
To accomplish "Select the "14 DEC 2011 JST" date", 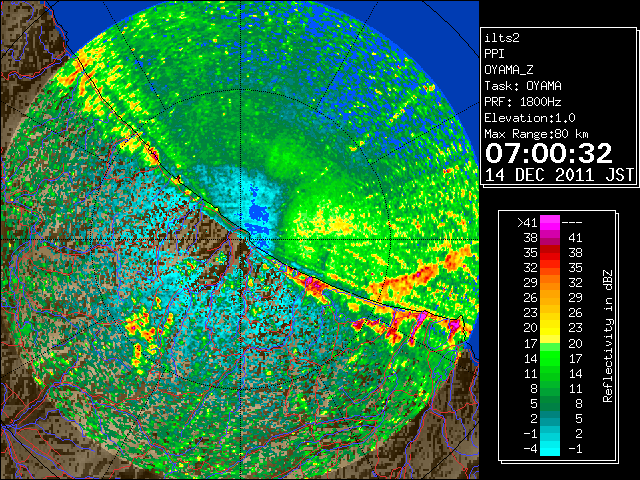I will point(559,175).
